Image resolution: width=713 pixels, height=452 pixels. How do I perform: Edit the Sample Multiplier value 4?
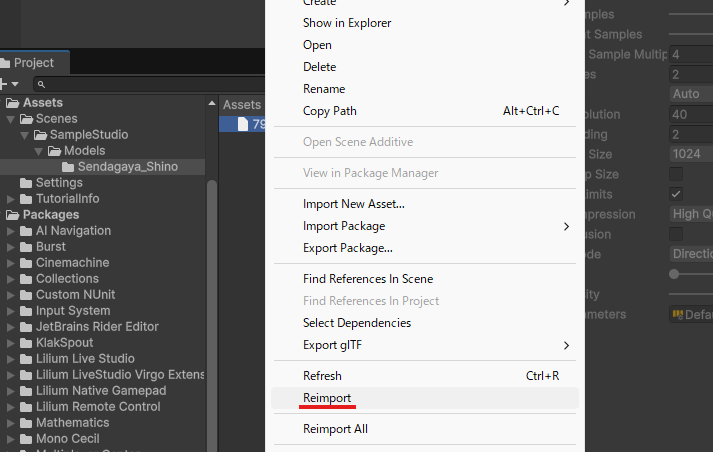point(691,55)
